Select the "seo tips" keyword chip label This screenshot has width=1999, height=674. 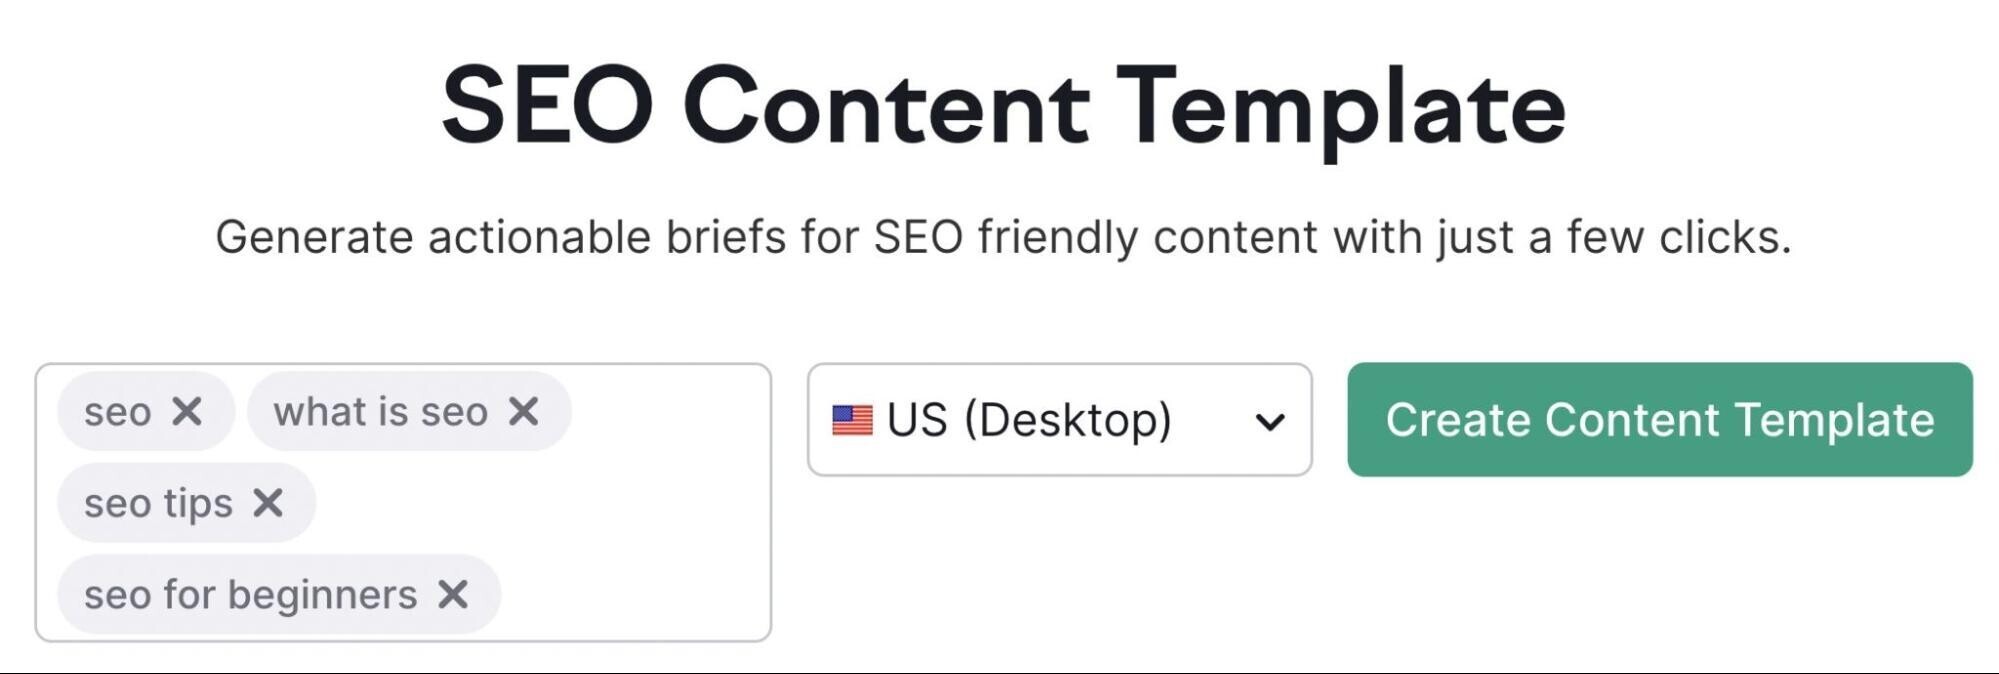click(x=158, y=504)
